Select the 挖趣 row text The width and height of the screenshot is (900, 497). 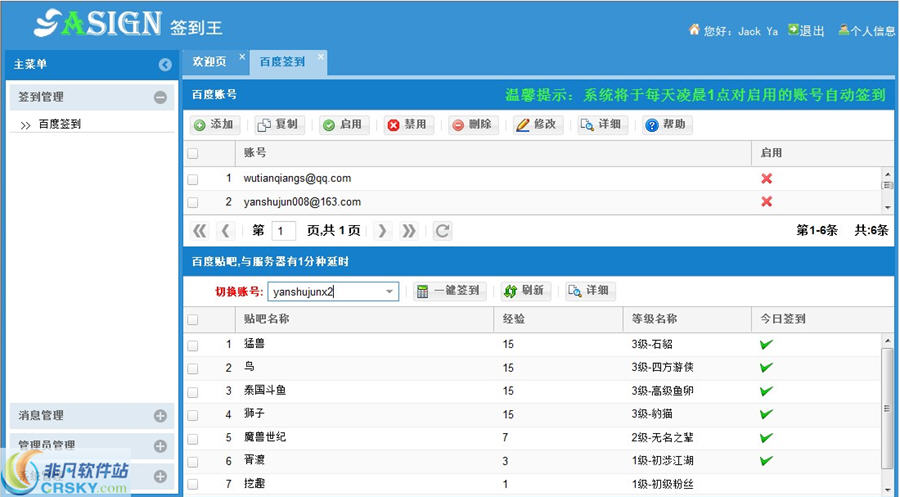254,483
